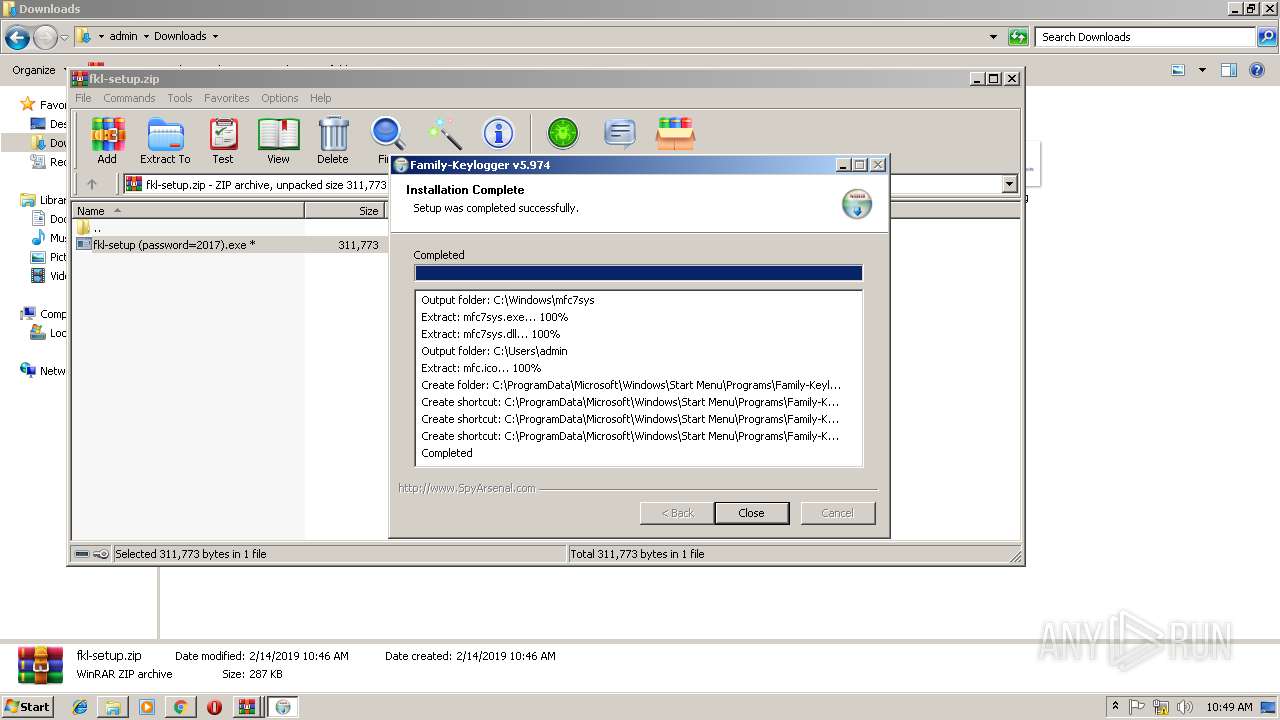The width and height of the screenshot is (1280, 720).
Task: Open the File menu in WinRAR
Action: pos(83,98)
